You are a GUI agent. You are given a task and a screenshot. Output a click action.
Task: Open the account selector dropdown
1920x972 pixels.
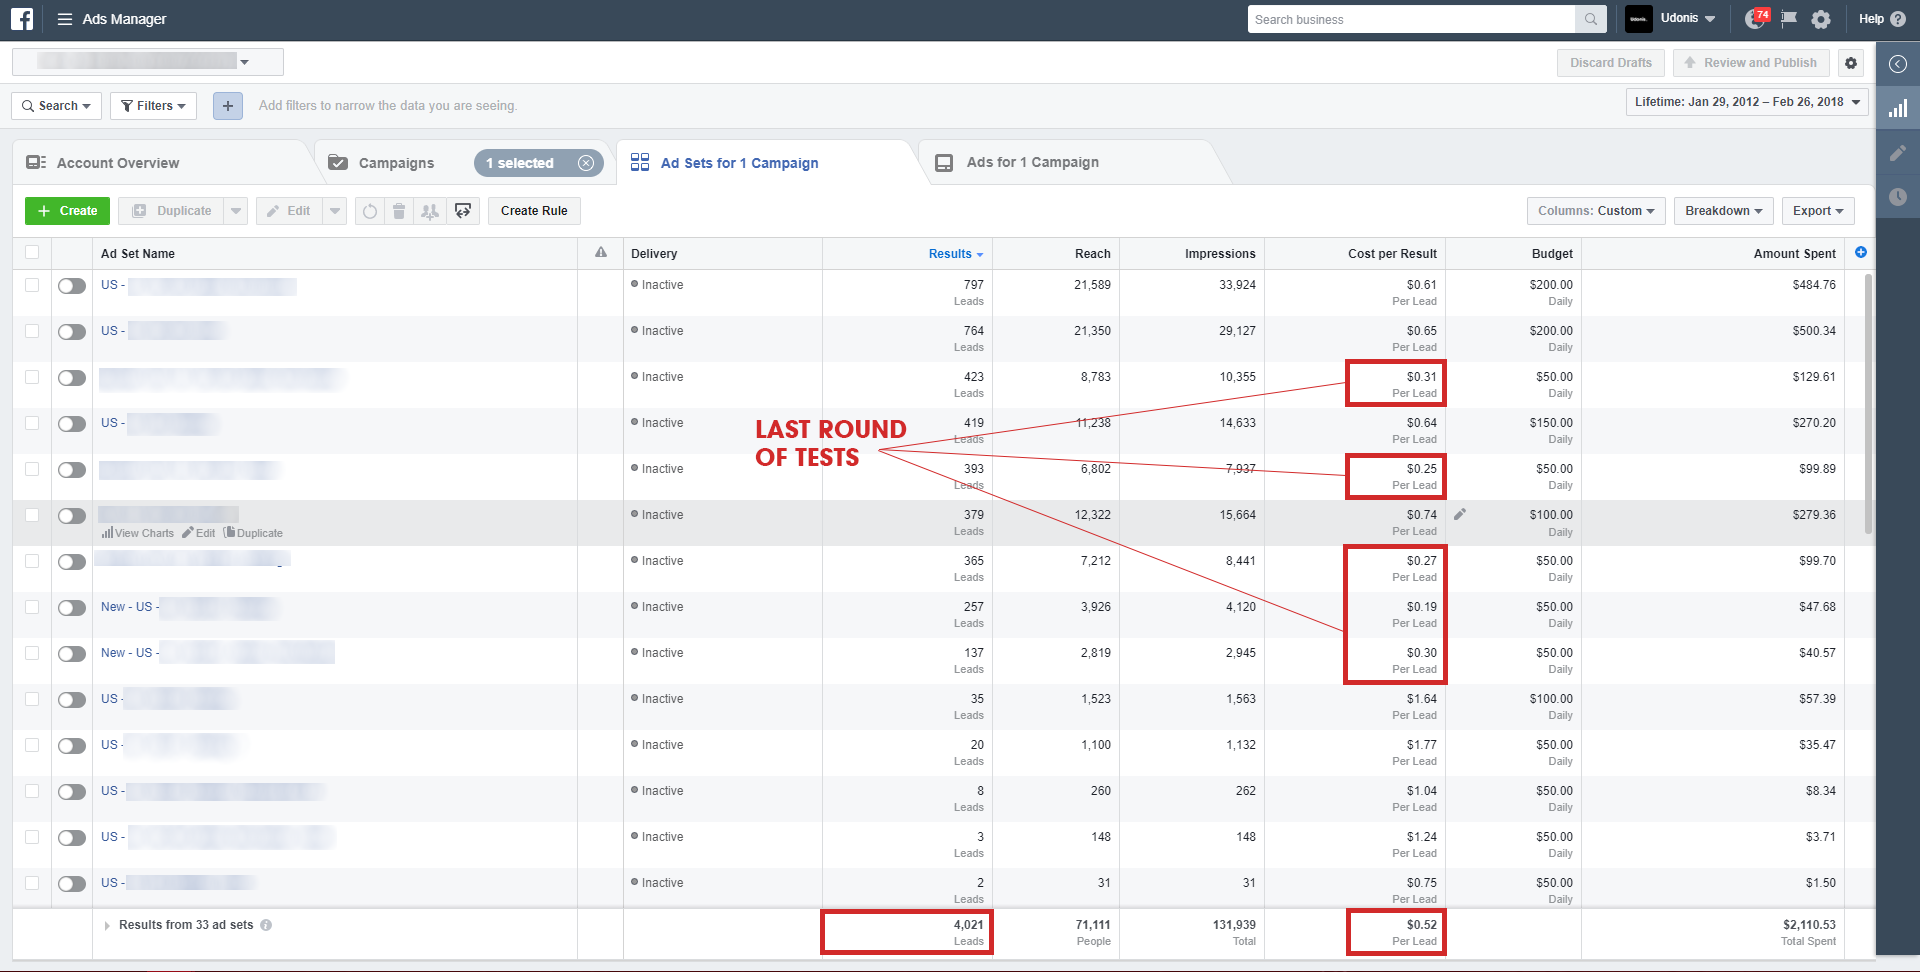[x=148, y=62]
